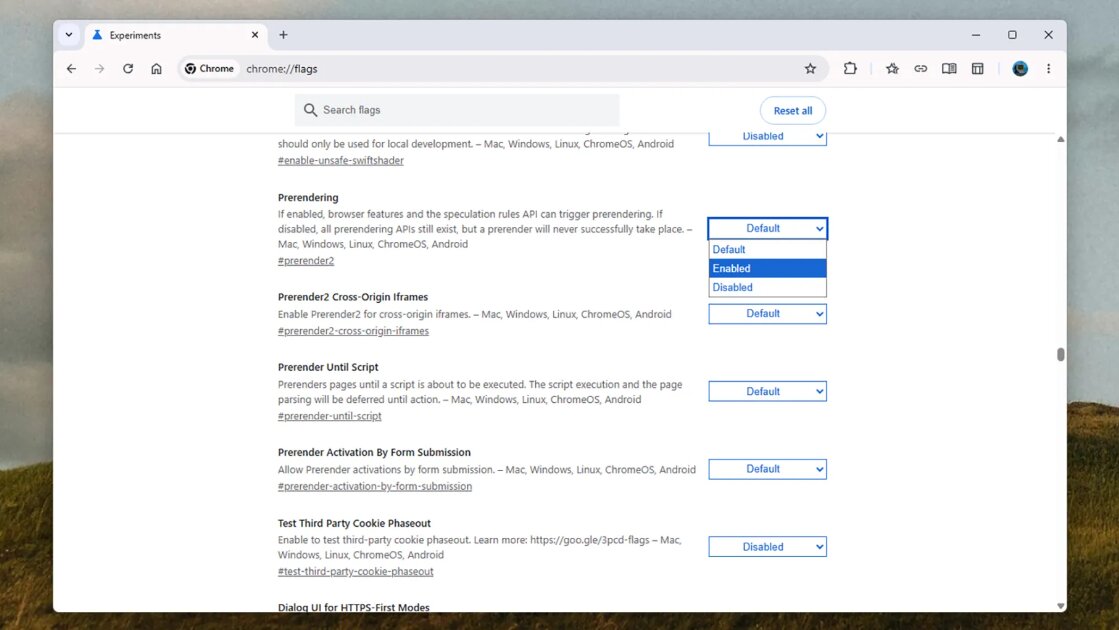
Task: Click the Reset all button
Action: click(x=792, y=111)
